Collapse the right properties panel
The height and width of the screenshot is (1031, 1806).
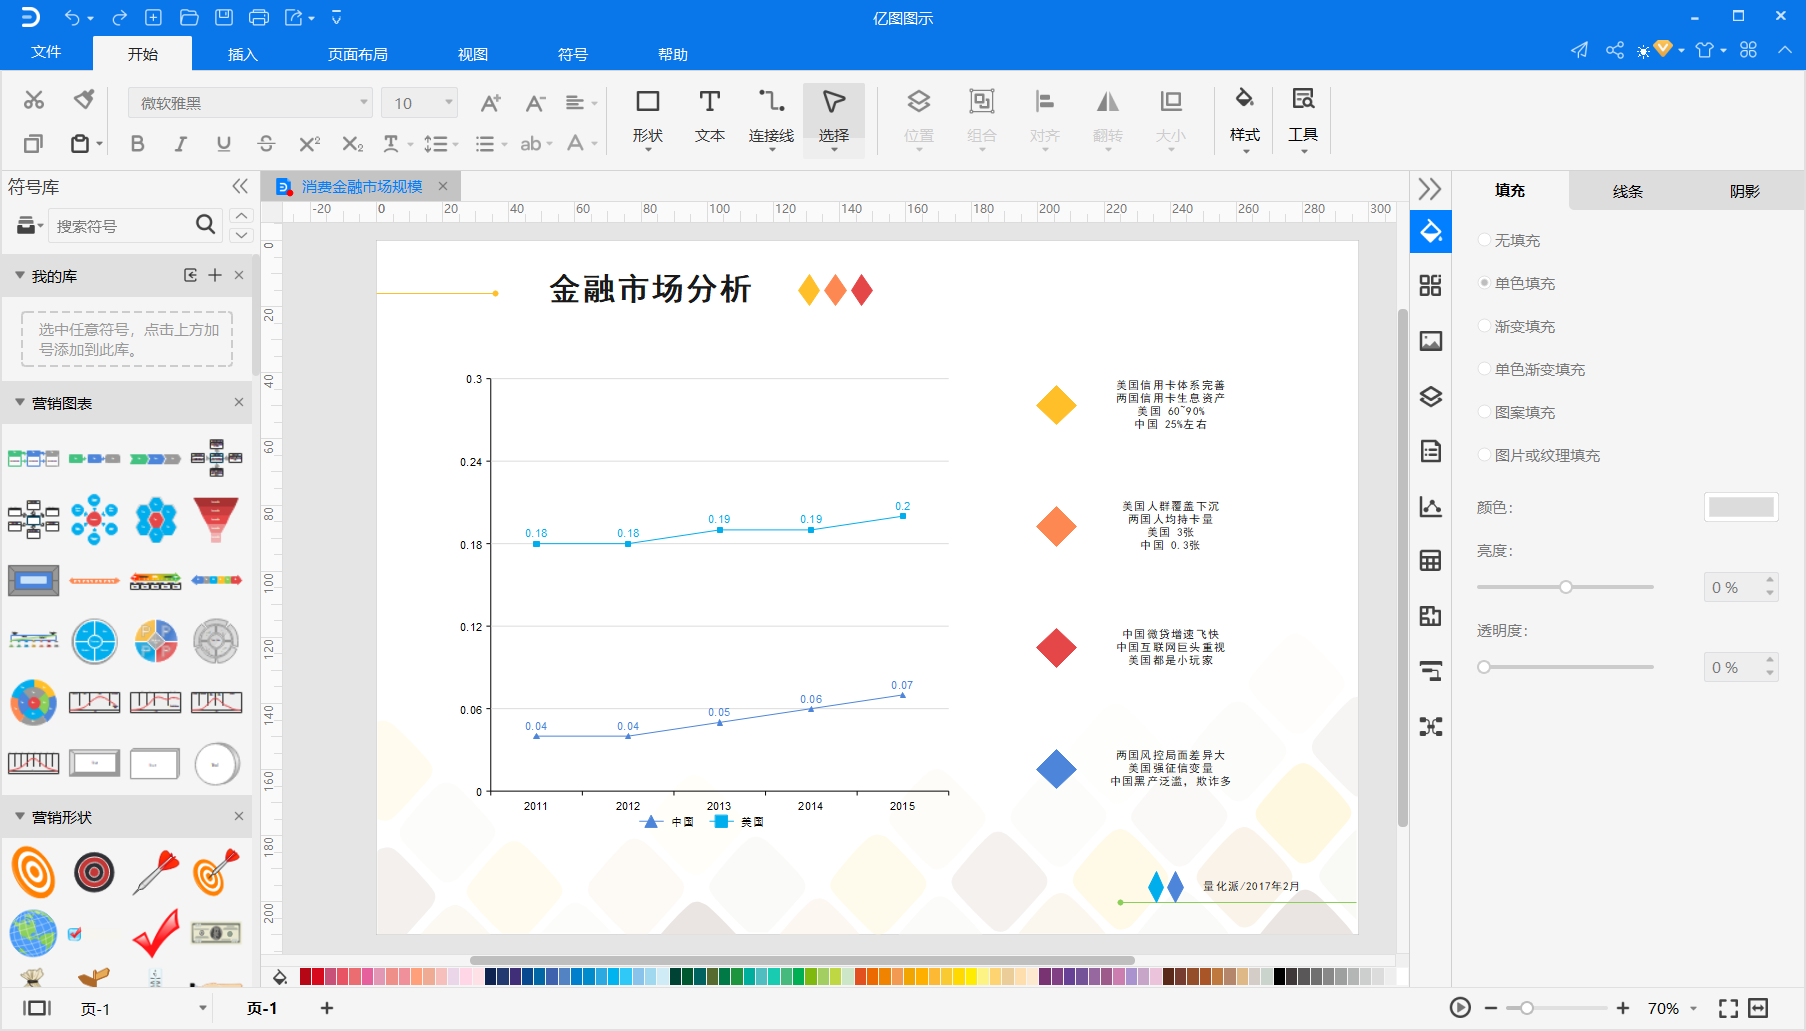1430,189
